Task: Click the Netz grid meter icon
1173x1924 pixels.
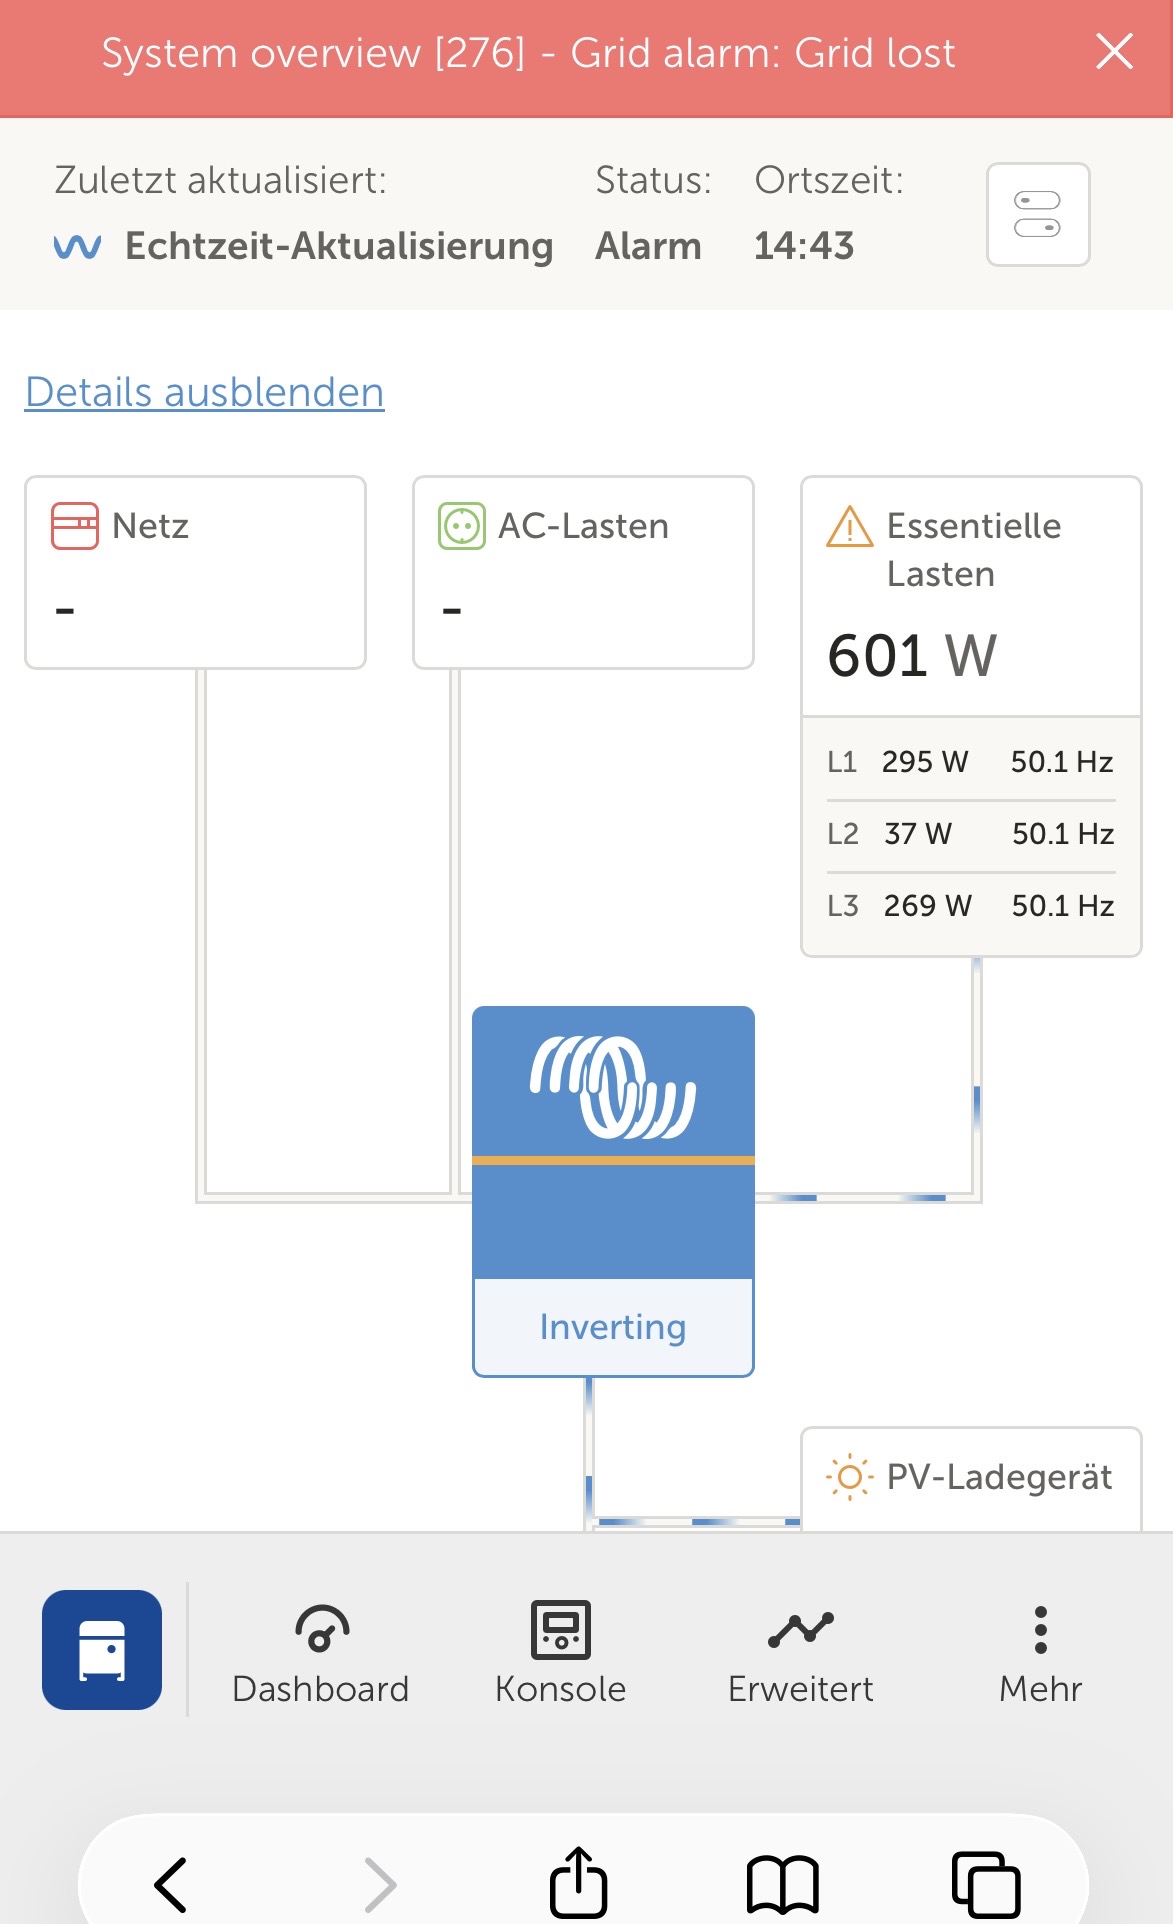Action: (x=75, y=526)
